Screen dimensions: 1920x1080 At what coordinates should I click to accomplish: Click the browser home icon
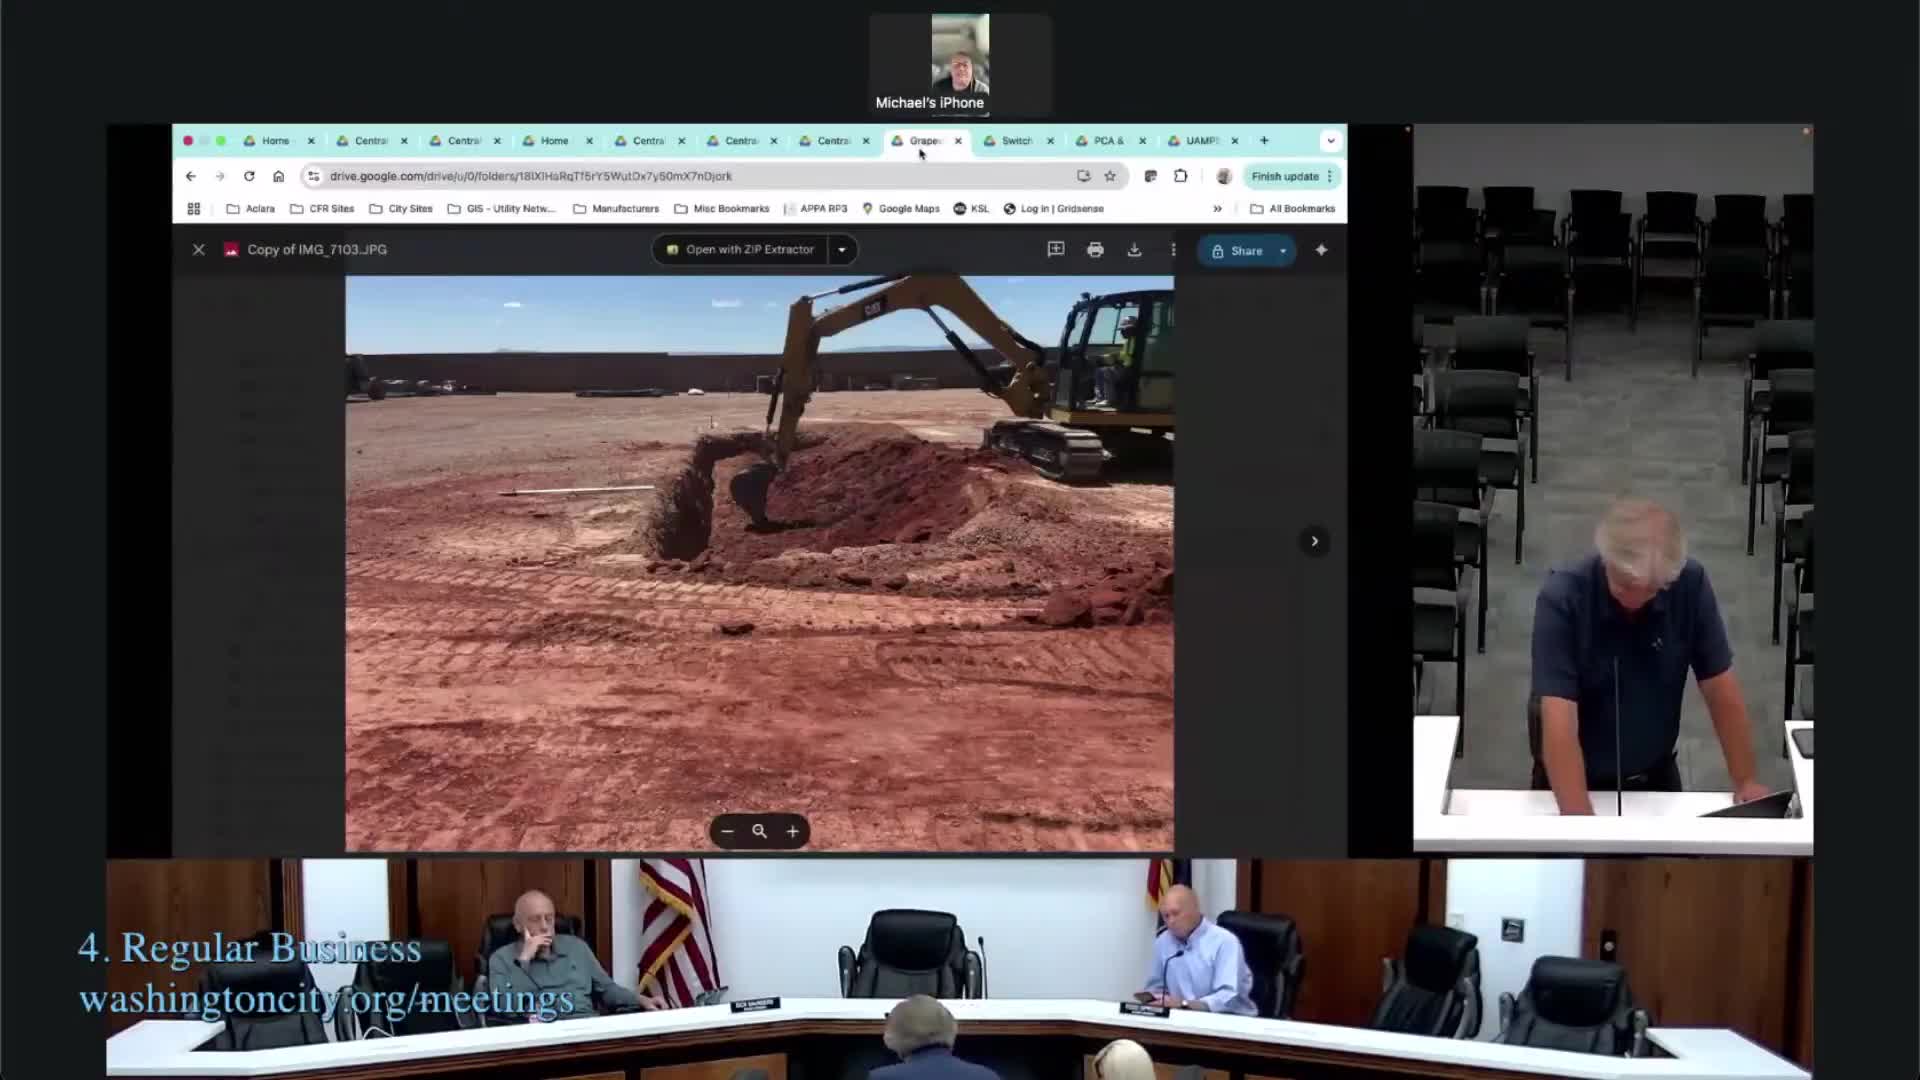pyautogui.click(x=278, y=176)
